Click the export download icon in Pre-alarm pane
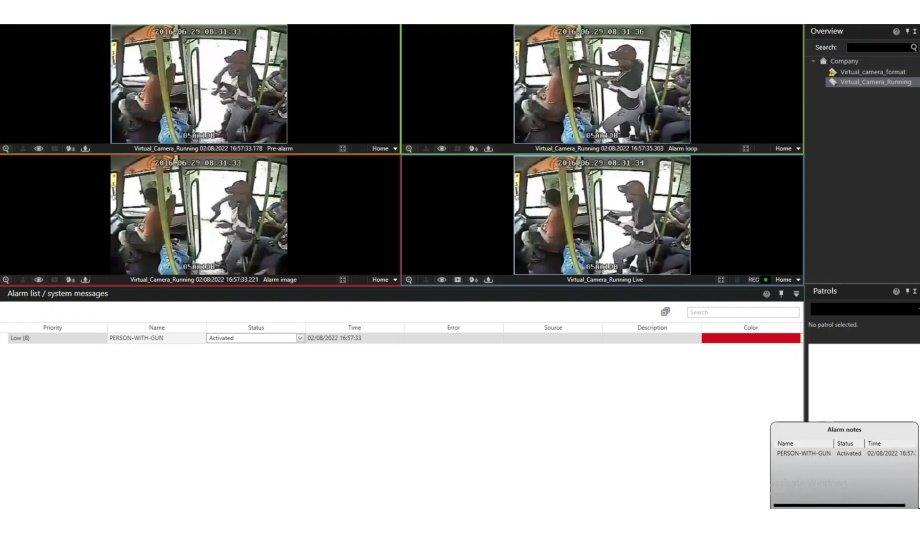Viewport: 920px width, 533px height. click(x=85, y=149)
